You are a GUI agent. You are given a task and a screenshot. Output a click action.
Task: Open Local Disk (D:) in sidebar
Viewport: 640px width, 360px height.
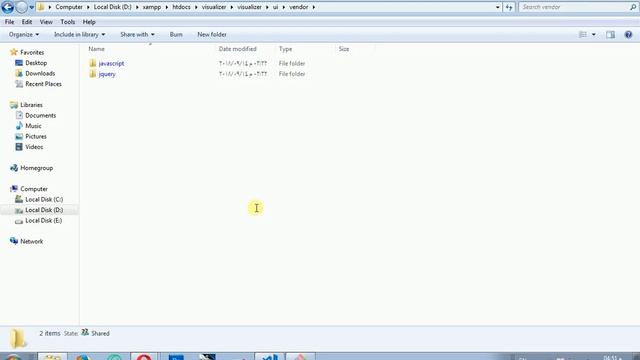coord(44,210)
